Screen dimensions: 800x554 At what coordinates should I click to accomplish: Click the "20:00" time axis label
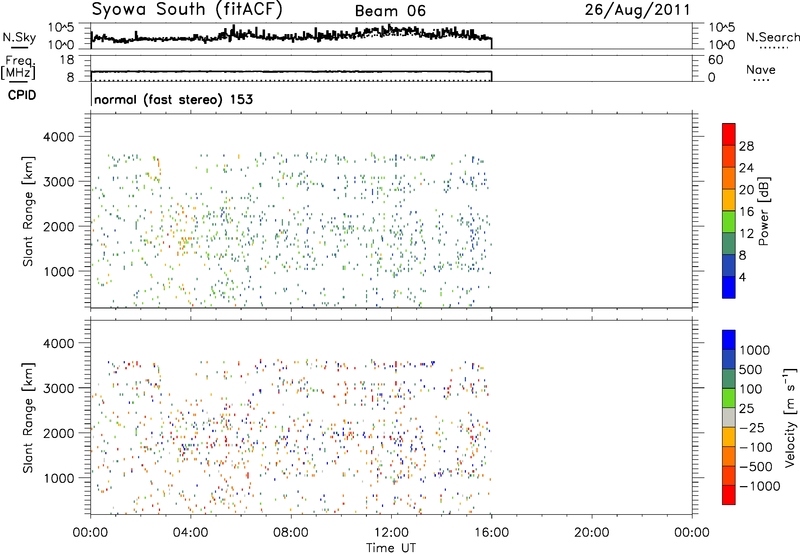[592, 533]
